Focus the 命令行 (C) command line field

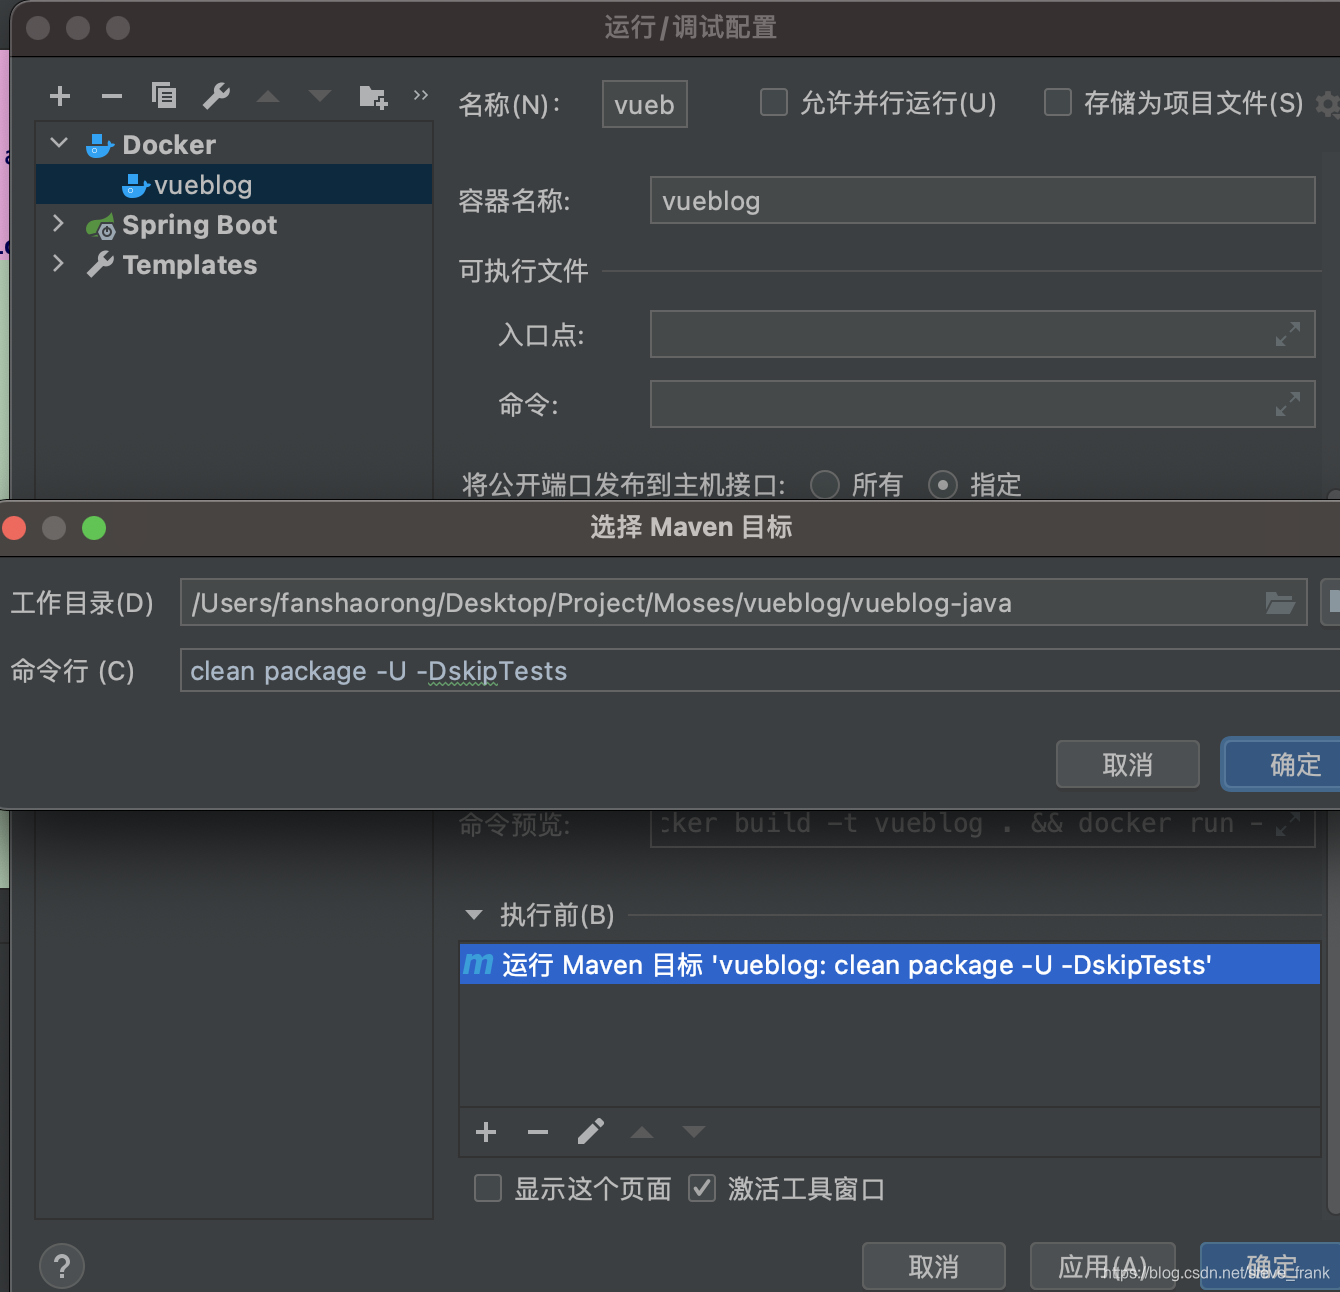[x=760, y=670]
